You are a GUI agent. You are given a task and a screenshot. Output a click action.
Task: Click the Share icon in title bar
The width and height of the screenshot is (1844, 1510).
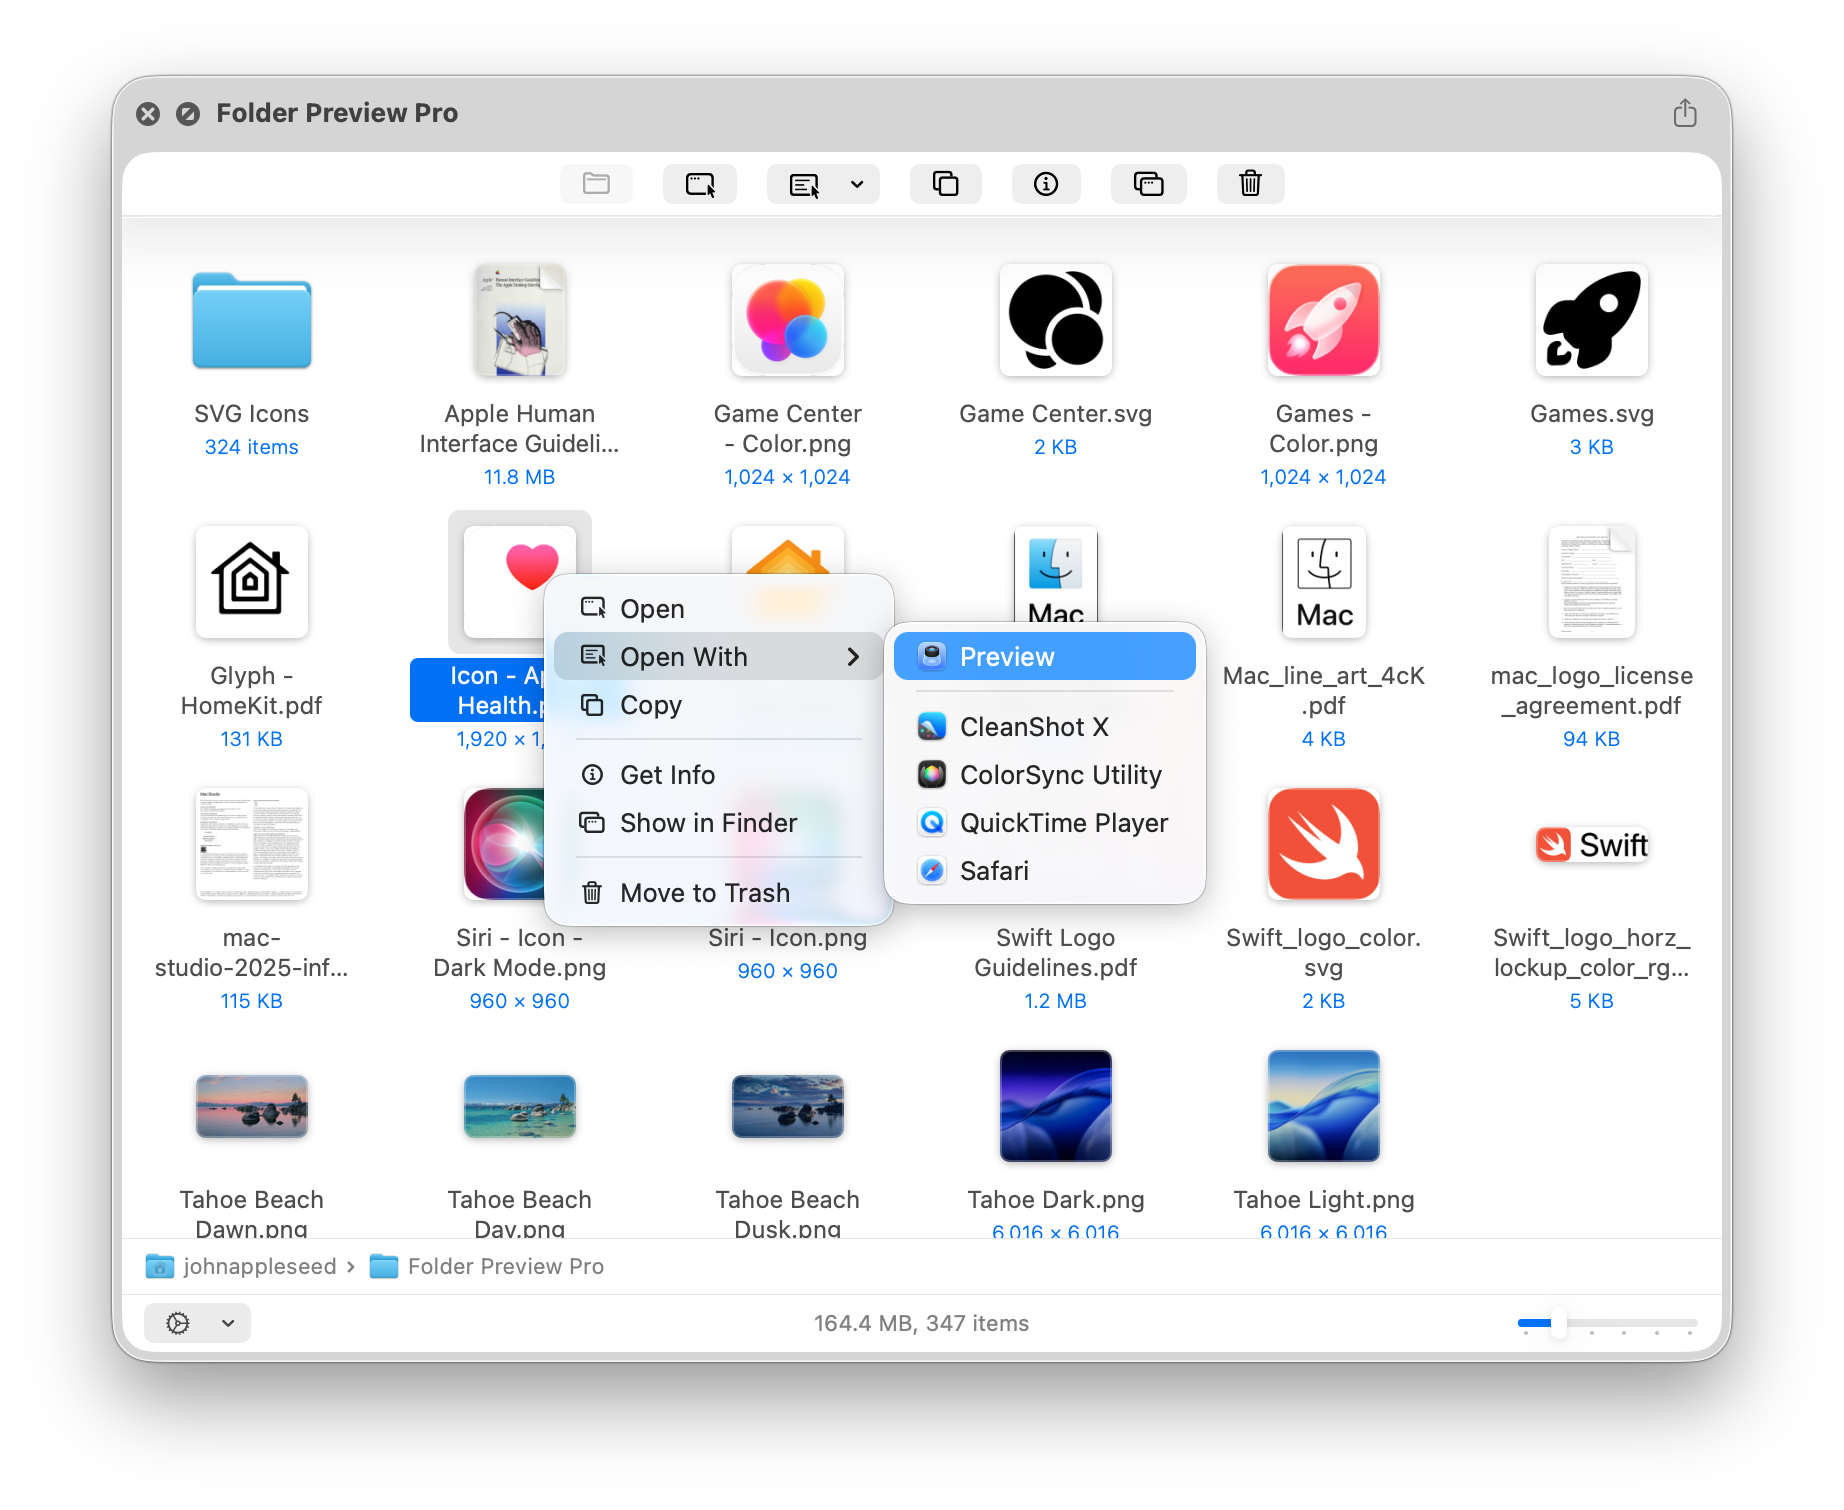pos(1684,113)
